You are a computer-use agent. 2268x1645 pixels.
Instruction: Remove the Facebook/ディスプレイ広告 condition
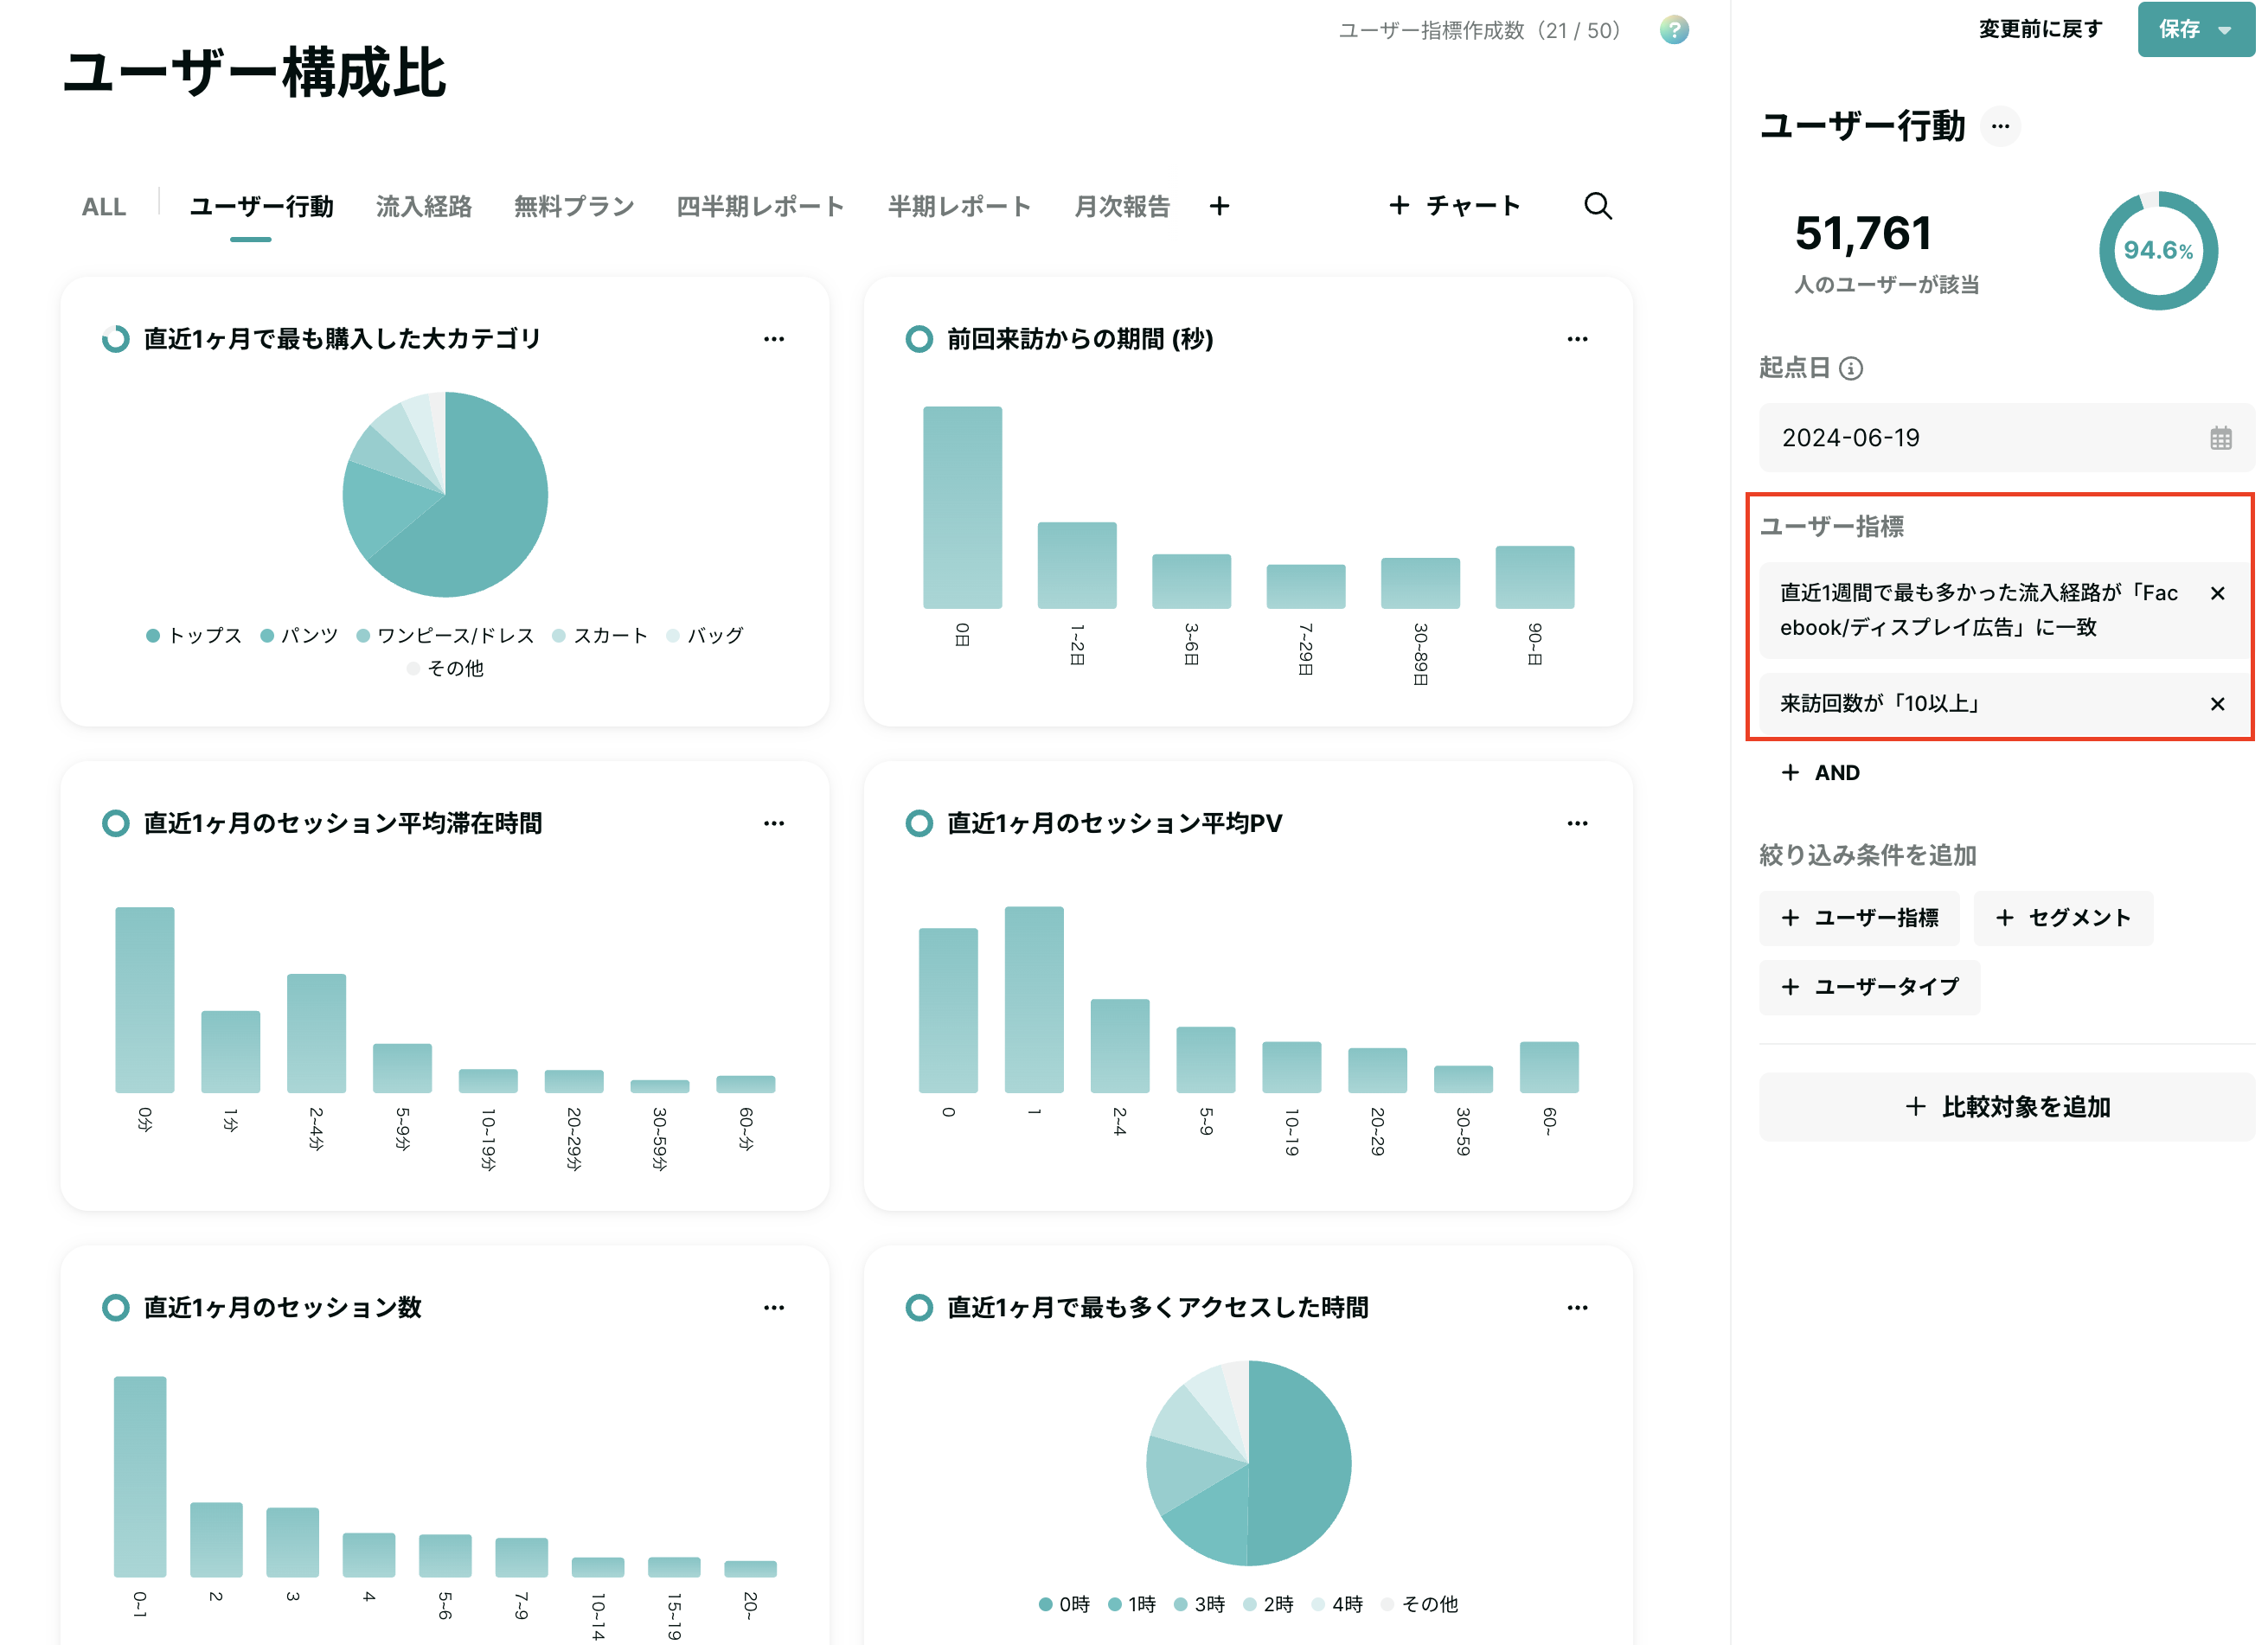tap(2216, 593)
